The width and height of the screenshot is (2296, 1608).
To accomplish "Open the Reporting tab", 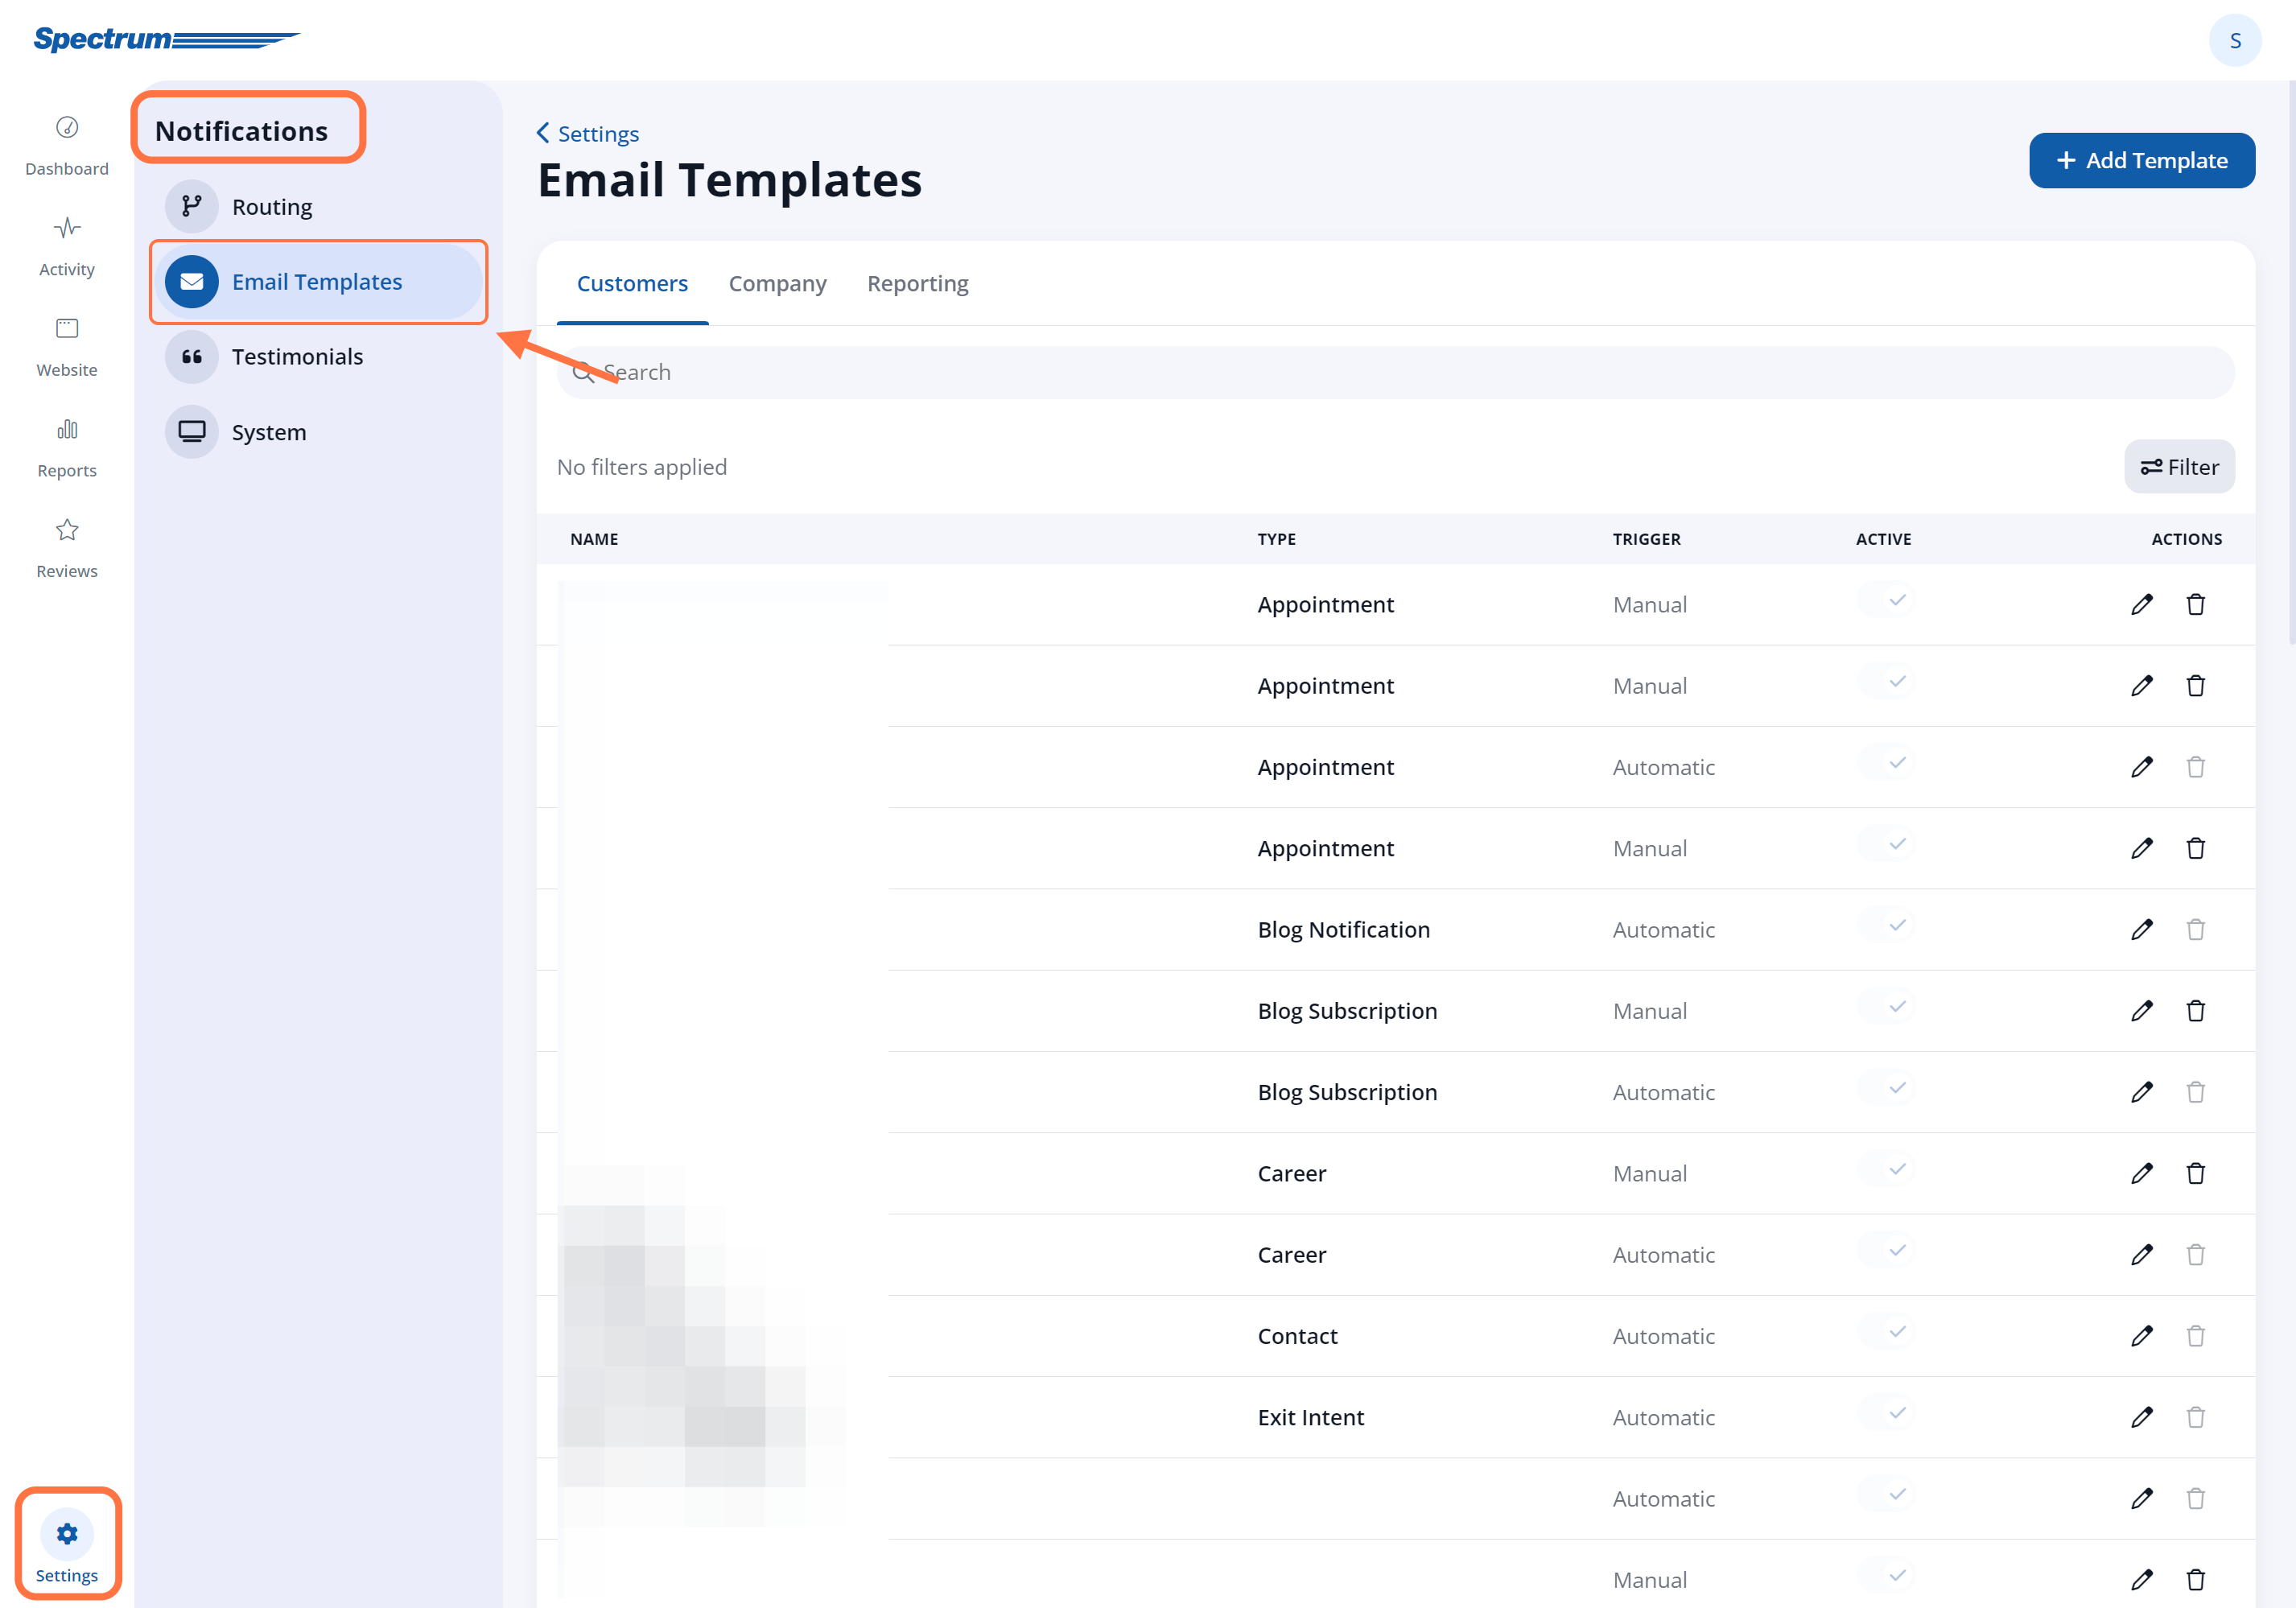I will point(917,283).
